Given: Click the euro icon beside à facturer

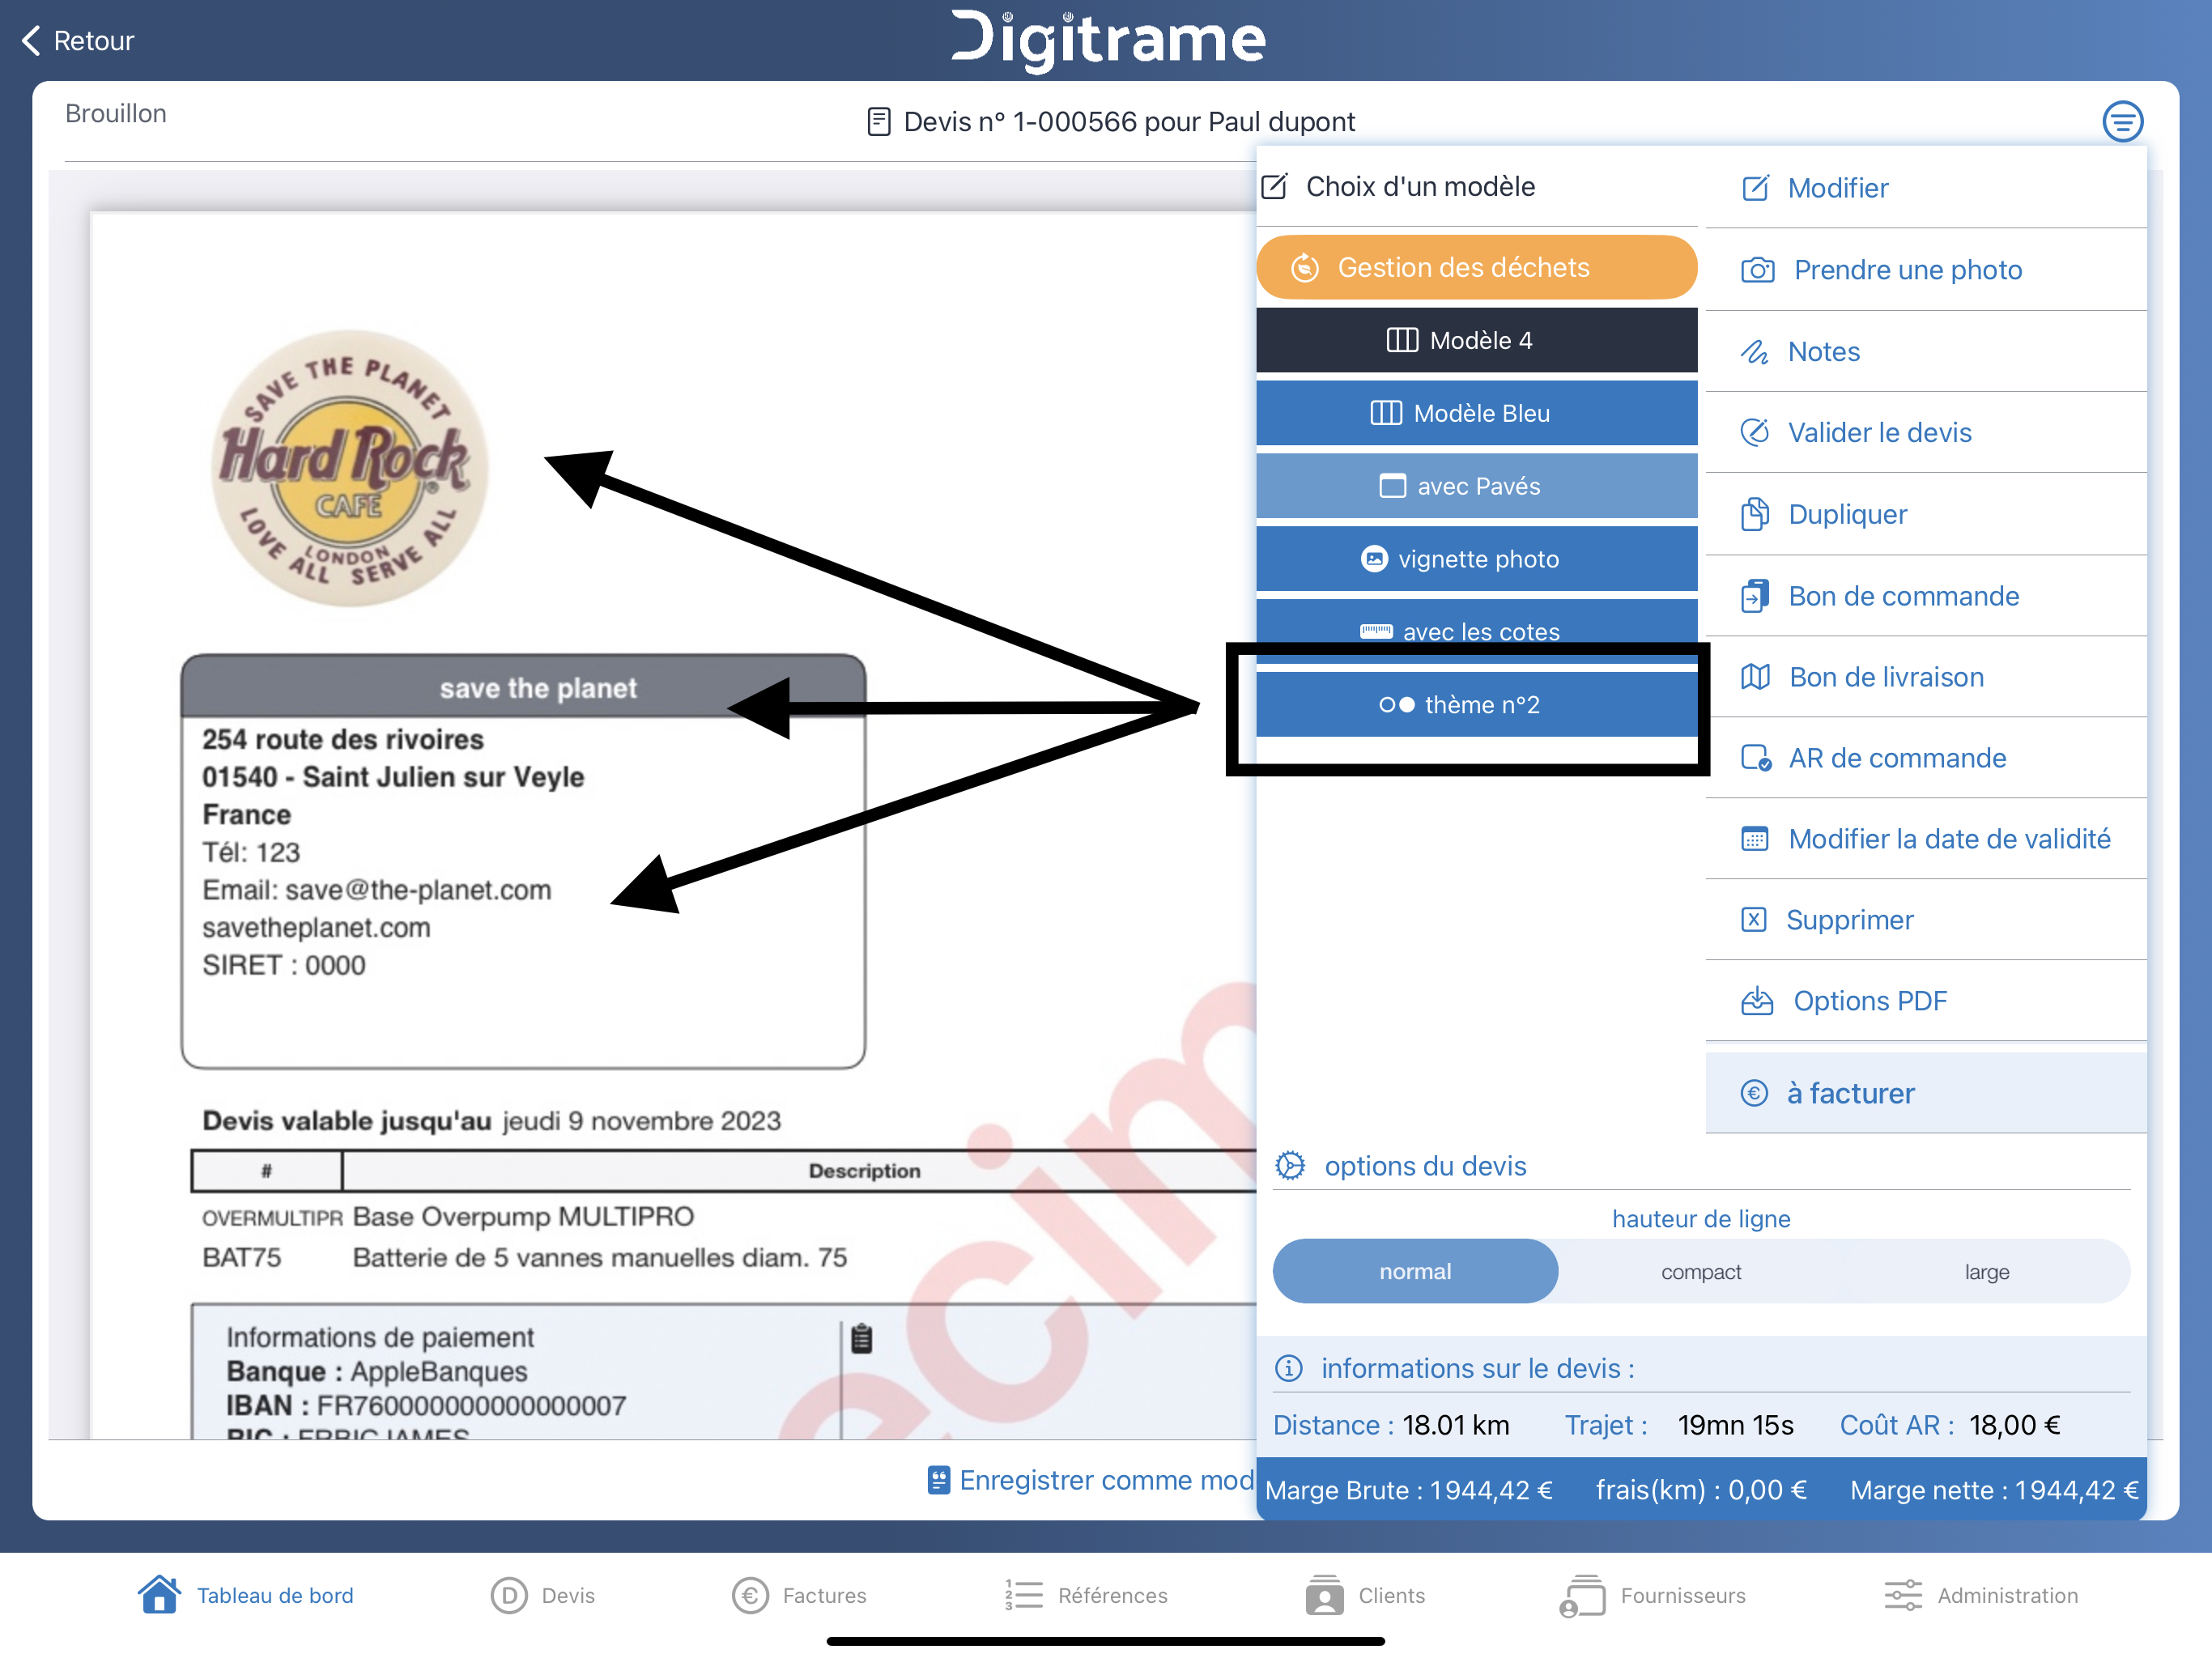Looking at the screenshot, I should (x=1754, y=1093).
